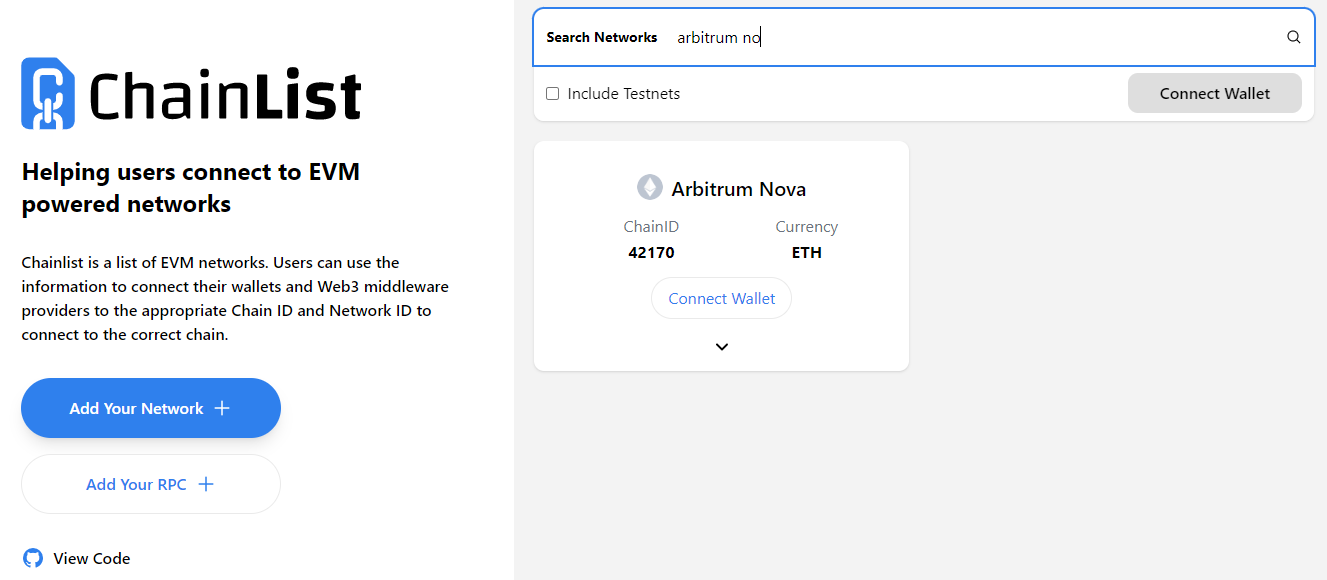The height and width of the screenshot is (580, 1327).
Task: Expand the Arbitrum Nova card details chevron
Action: point(722,347)
